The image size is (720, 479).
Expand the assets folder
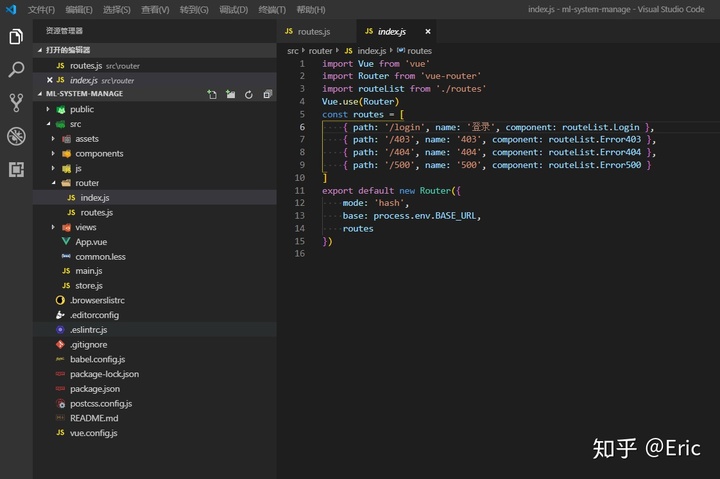(154, 139)
